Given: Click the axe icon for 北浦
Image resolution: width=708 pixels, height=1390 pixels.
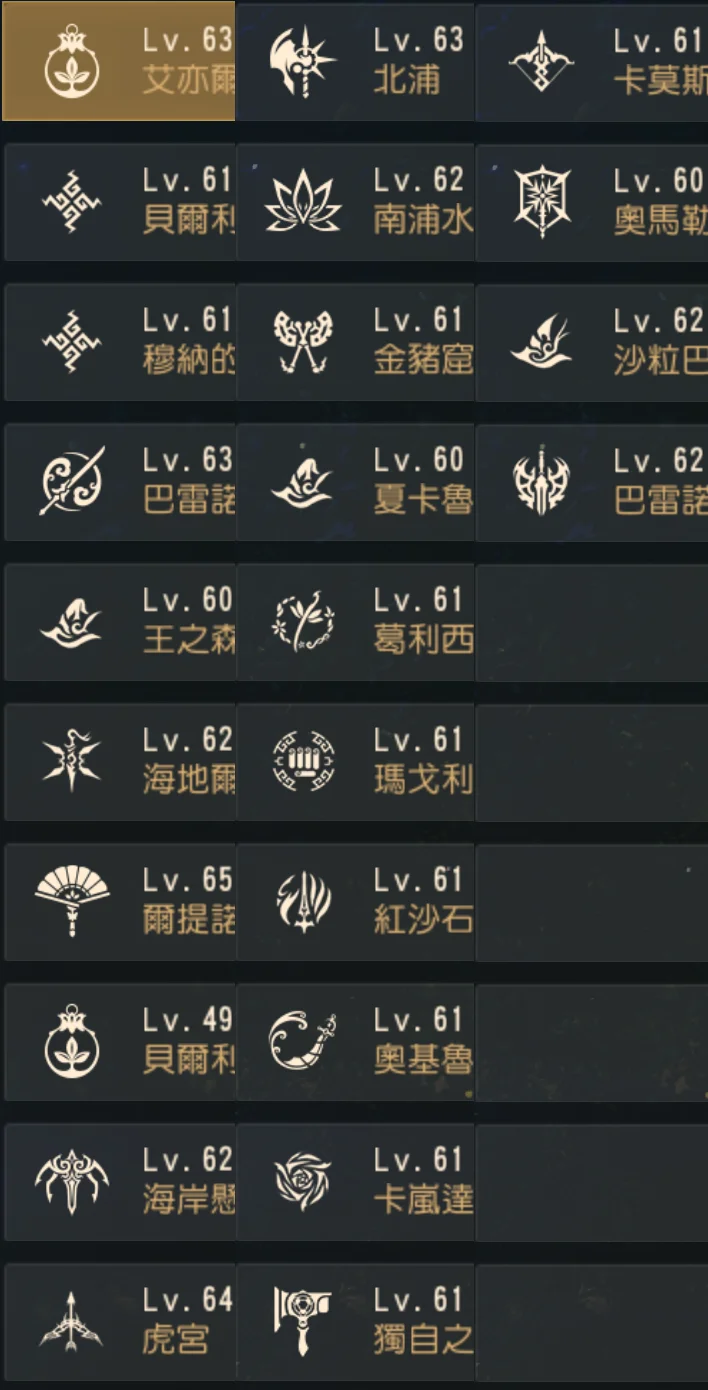Looking at the screenshot, I should pos(303,62).
